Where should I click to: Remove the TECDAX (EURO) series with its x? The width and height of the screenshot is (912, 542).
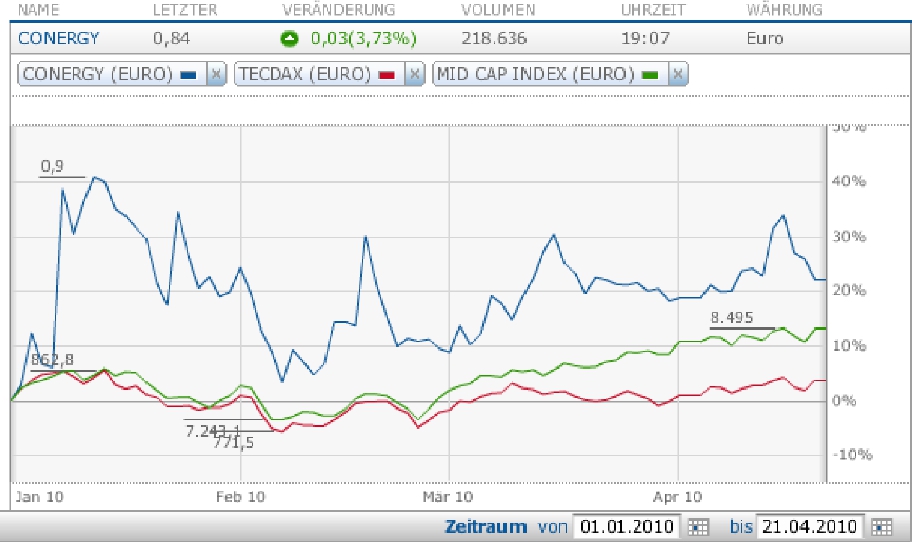click(x=415, y=74)
